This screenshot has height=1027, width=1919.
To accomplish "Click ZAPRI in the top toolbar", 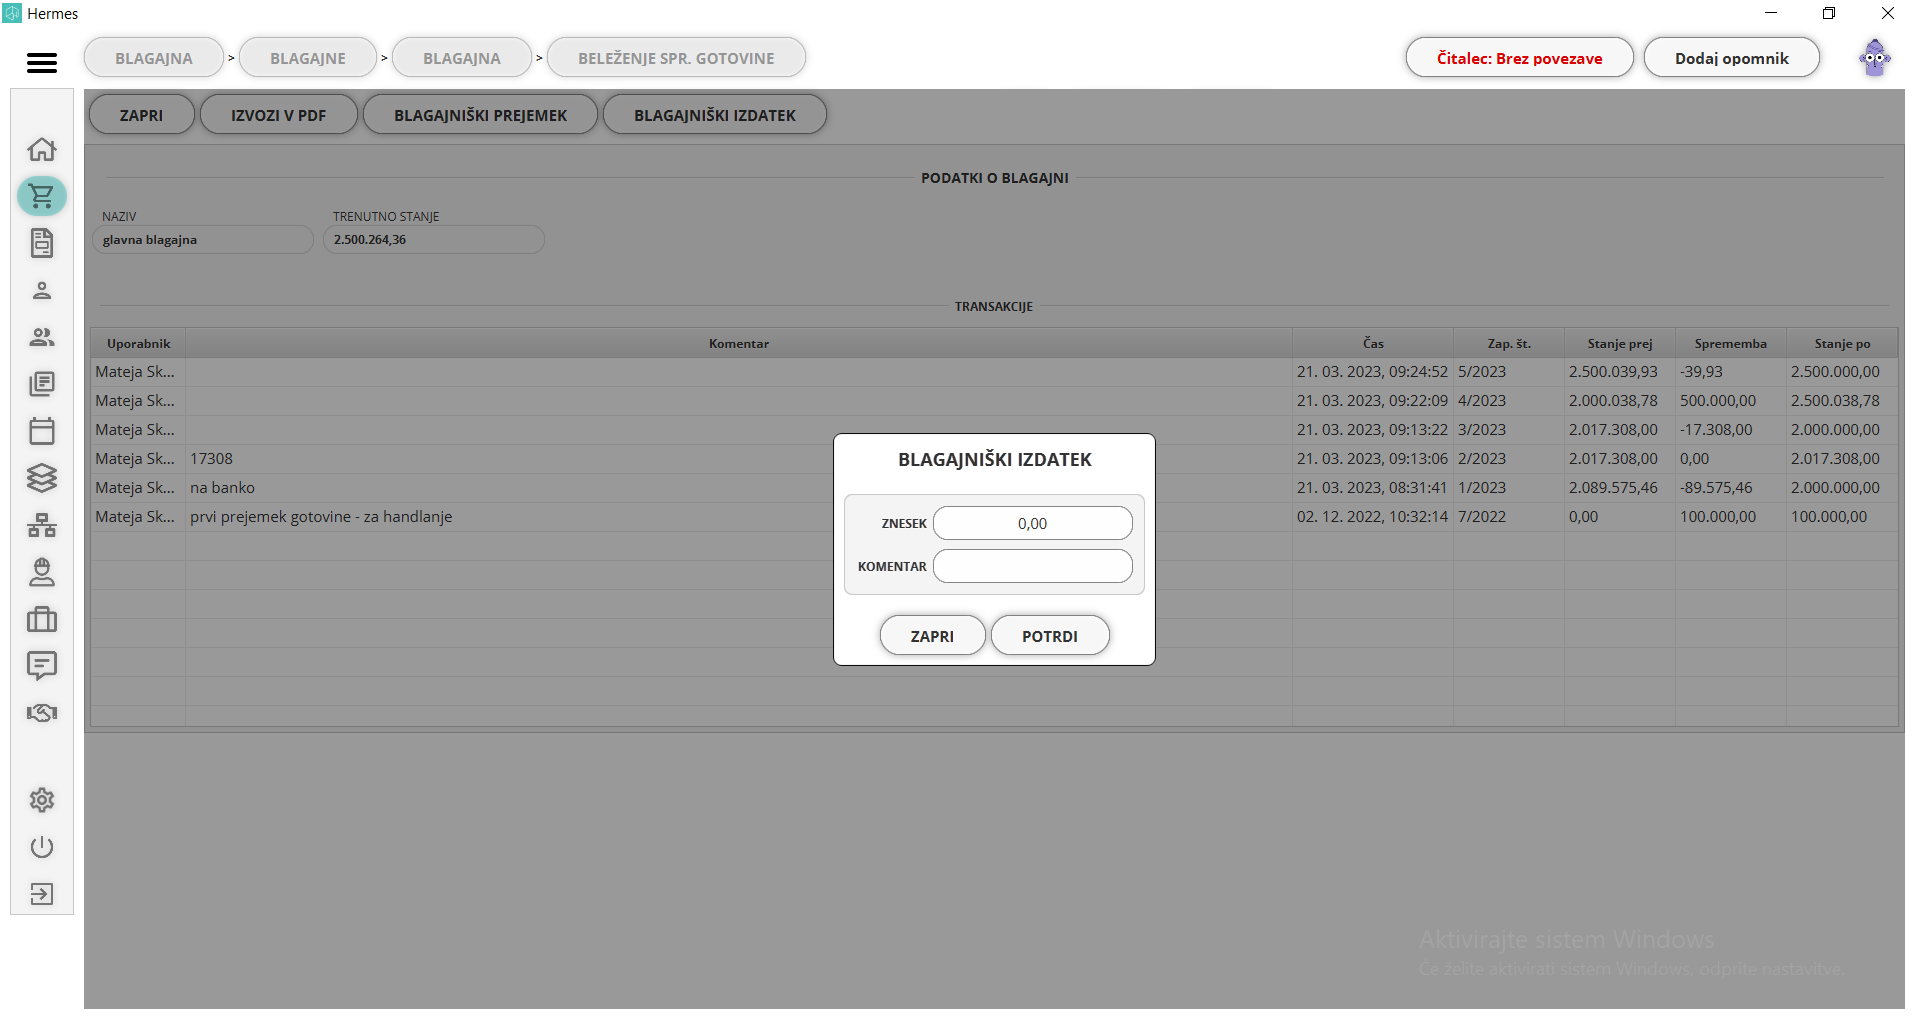I will tap(141, 115).
